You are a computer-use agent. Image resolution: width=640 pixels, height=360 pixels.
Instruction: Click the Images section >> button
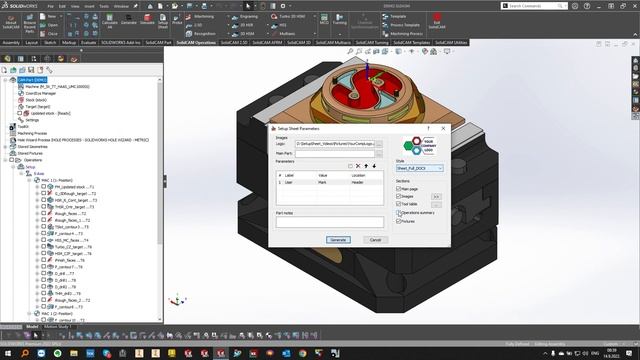[x=436, y=197]
